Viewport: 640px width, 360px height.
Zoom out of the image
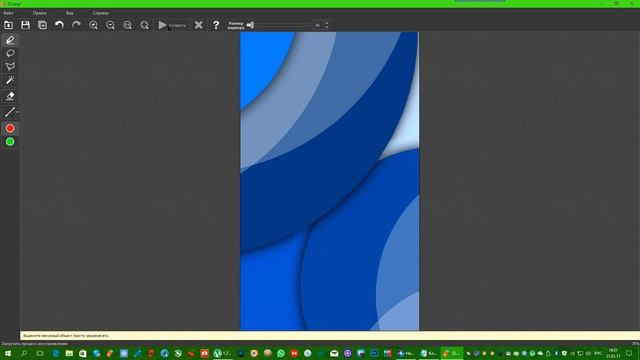(x=110, y=25)
